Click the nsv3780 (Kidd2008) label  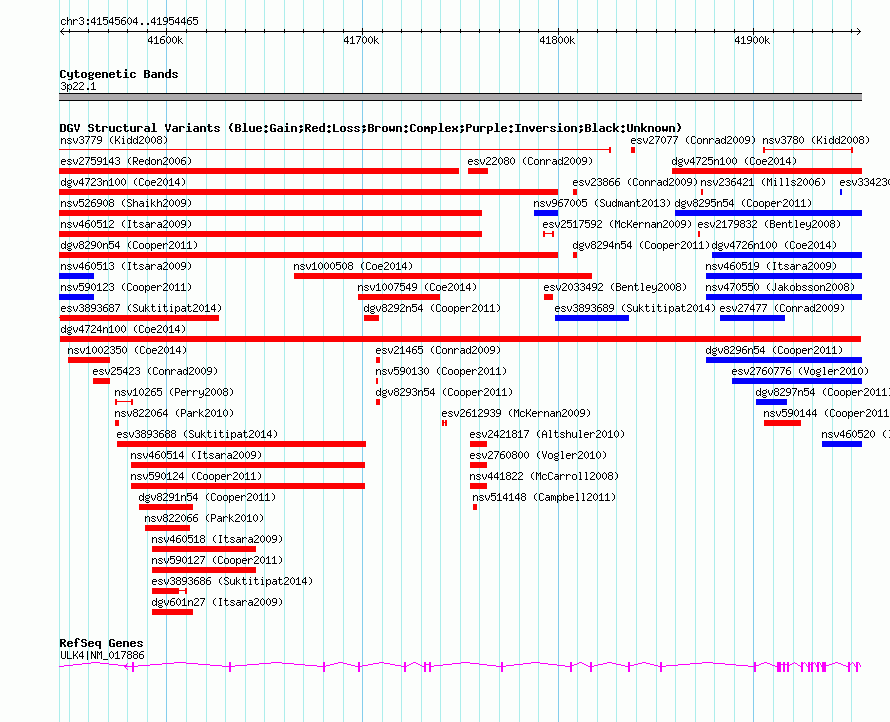tap(816, 140)
